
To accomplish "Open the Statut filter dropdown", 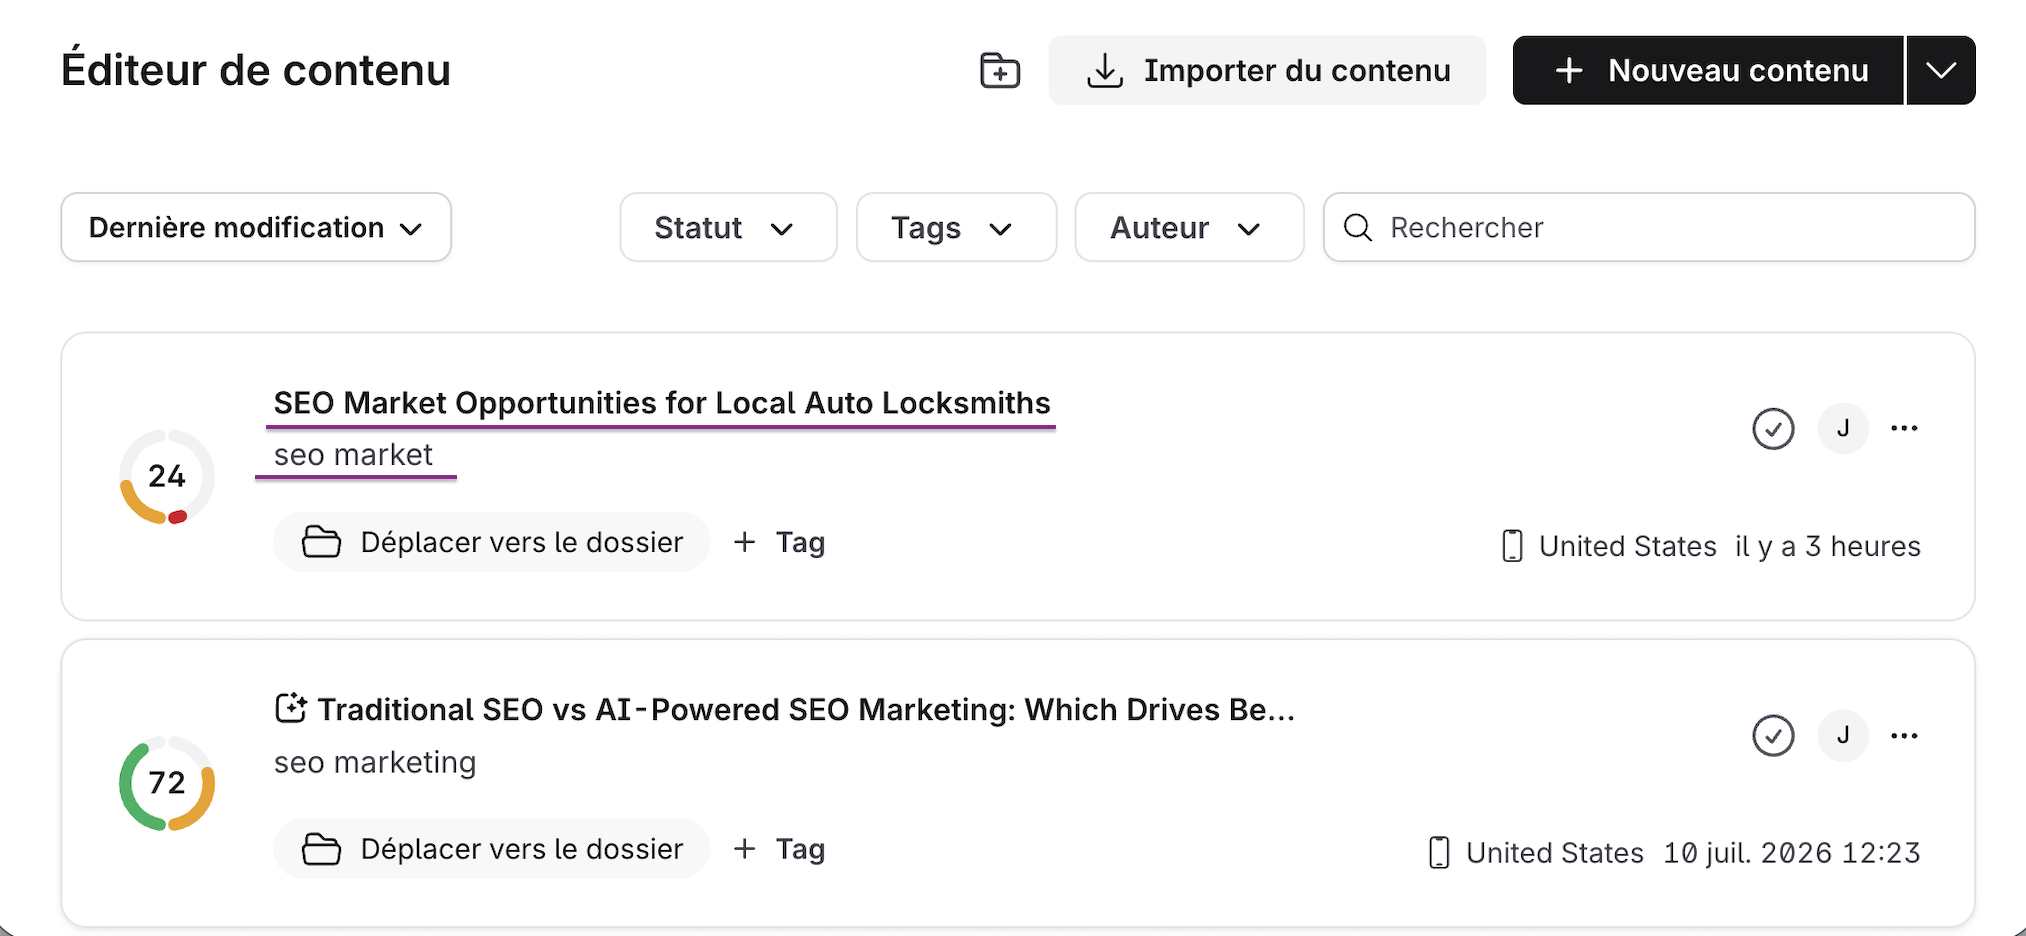I will click(x=728, y=227).
